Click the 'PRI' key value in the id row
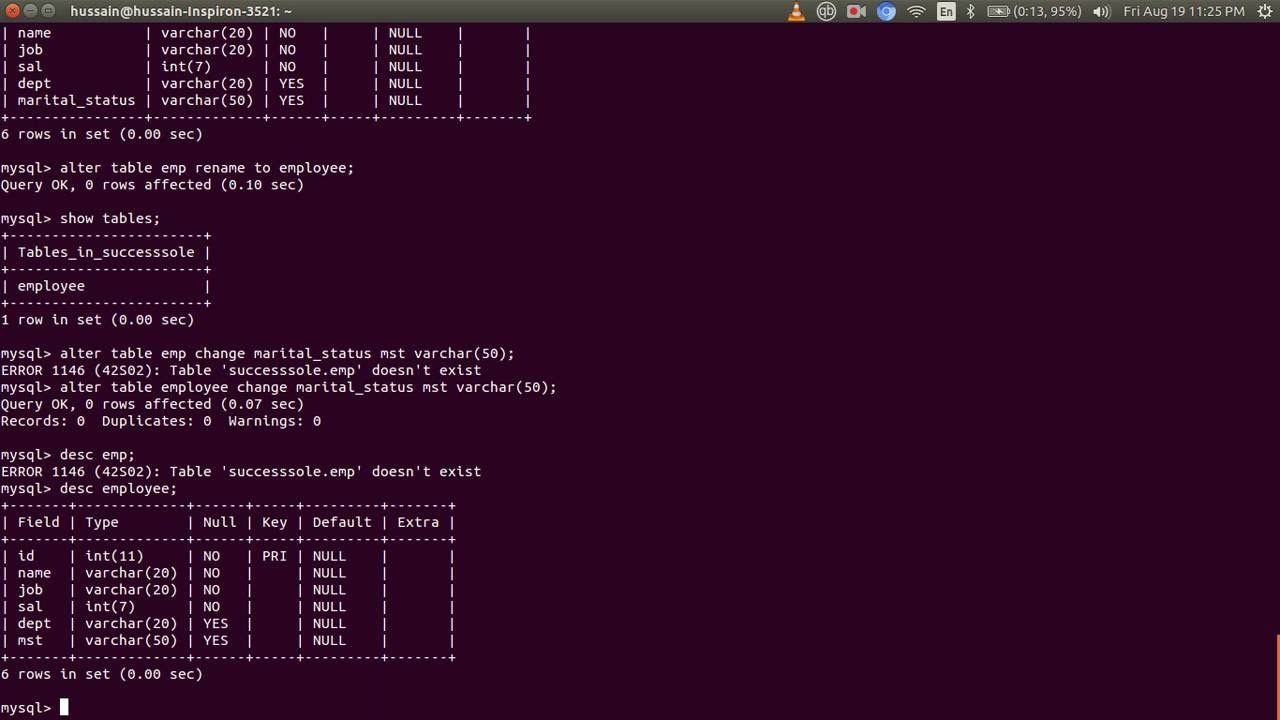1280x720 pixels. (275, 556)
